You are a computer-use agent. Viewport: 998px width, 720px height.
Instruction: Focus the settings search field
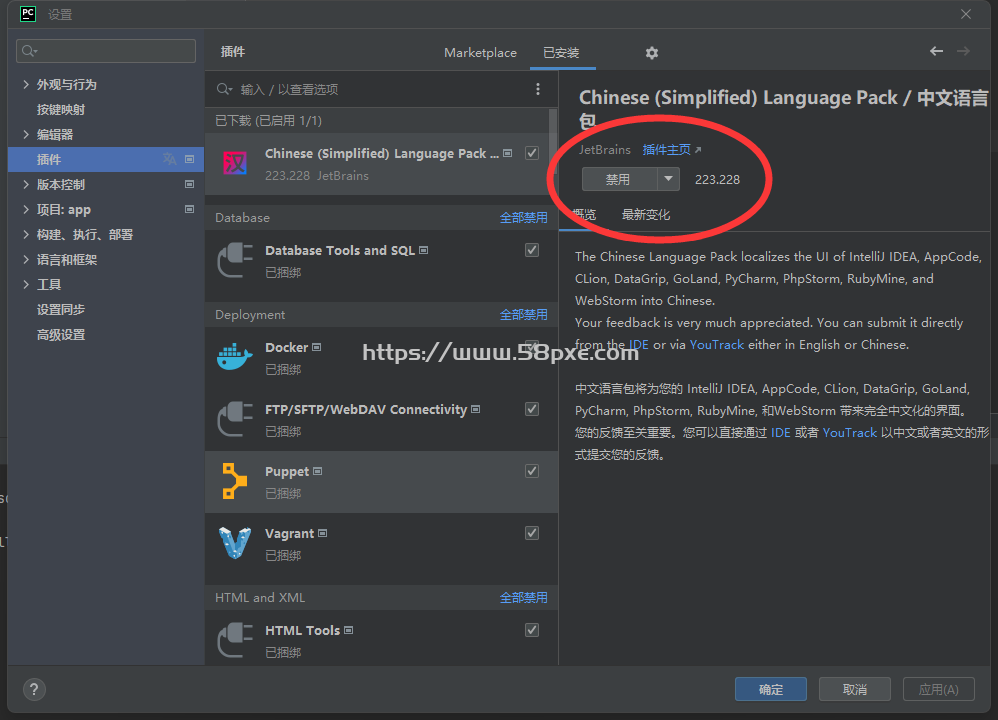[x=106, y=51]
